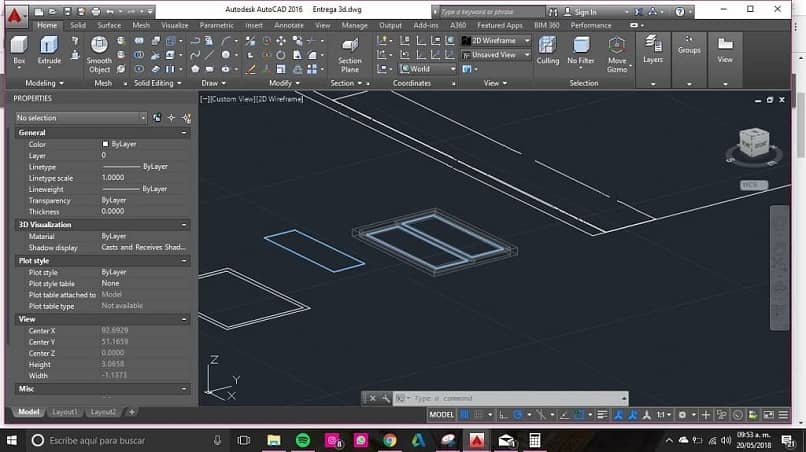The width and height of the screenshot is (806, 452).
Task: Expand the Draw panel dropdown
Action: coord(214,83)
